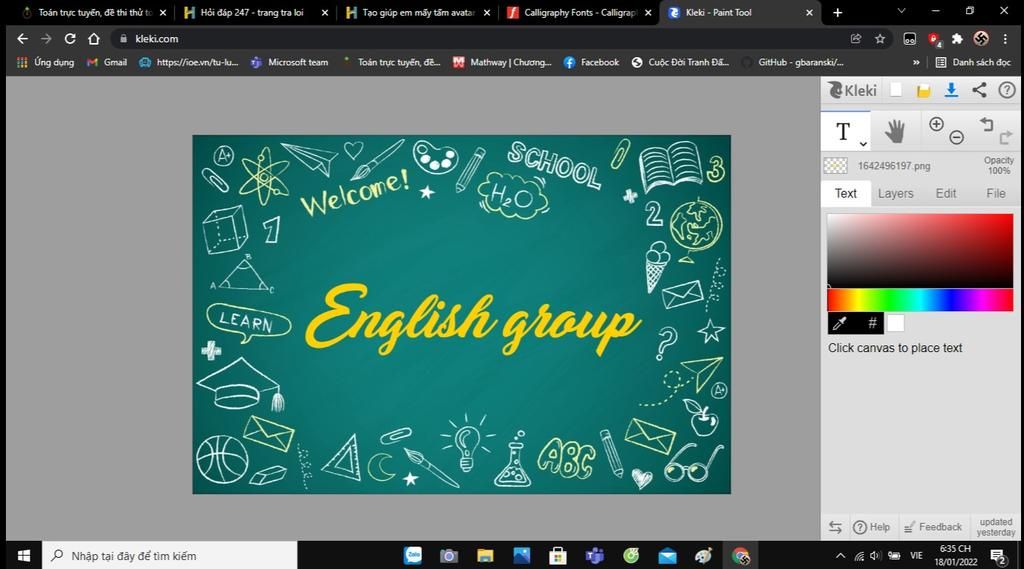The height and width of the screenshot is (569, 1024).
Task: Select the layer name 1642496197.png
Action: [x=893, y=166]
